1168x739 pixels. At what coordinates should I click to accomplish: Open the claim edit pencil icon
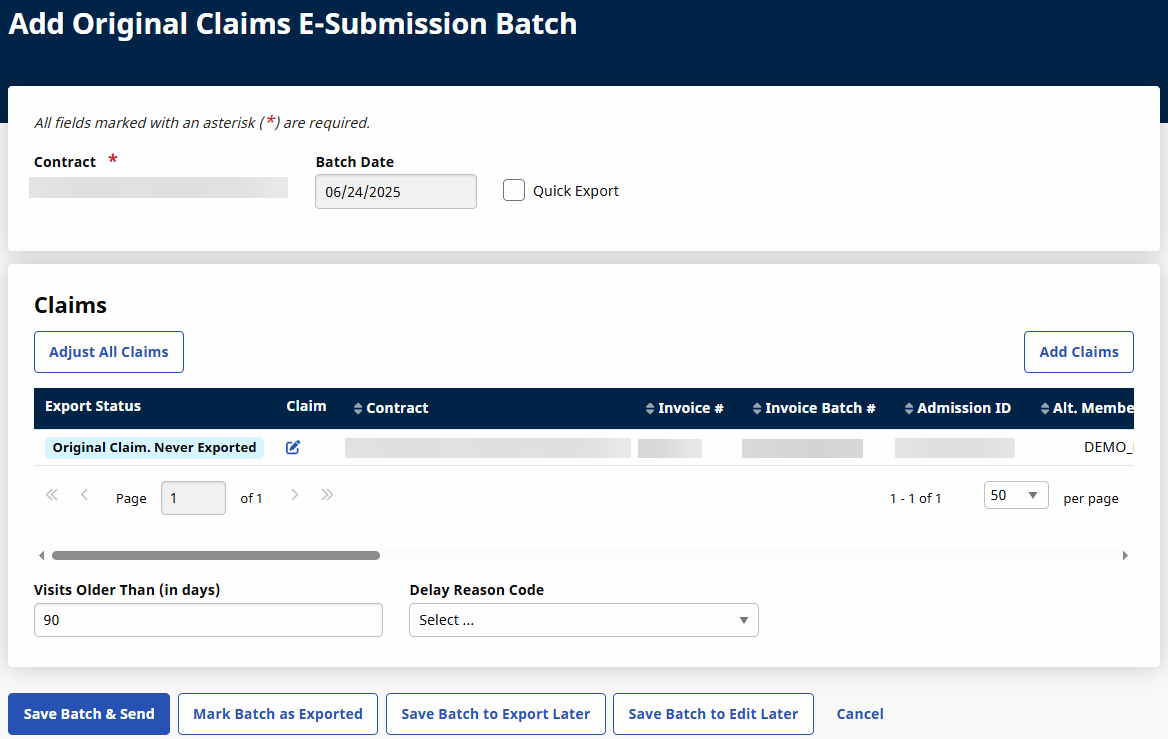click(x=293, y=448)
